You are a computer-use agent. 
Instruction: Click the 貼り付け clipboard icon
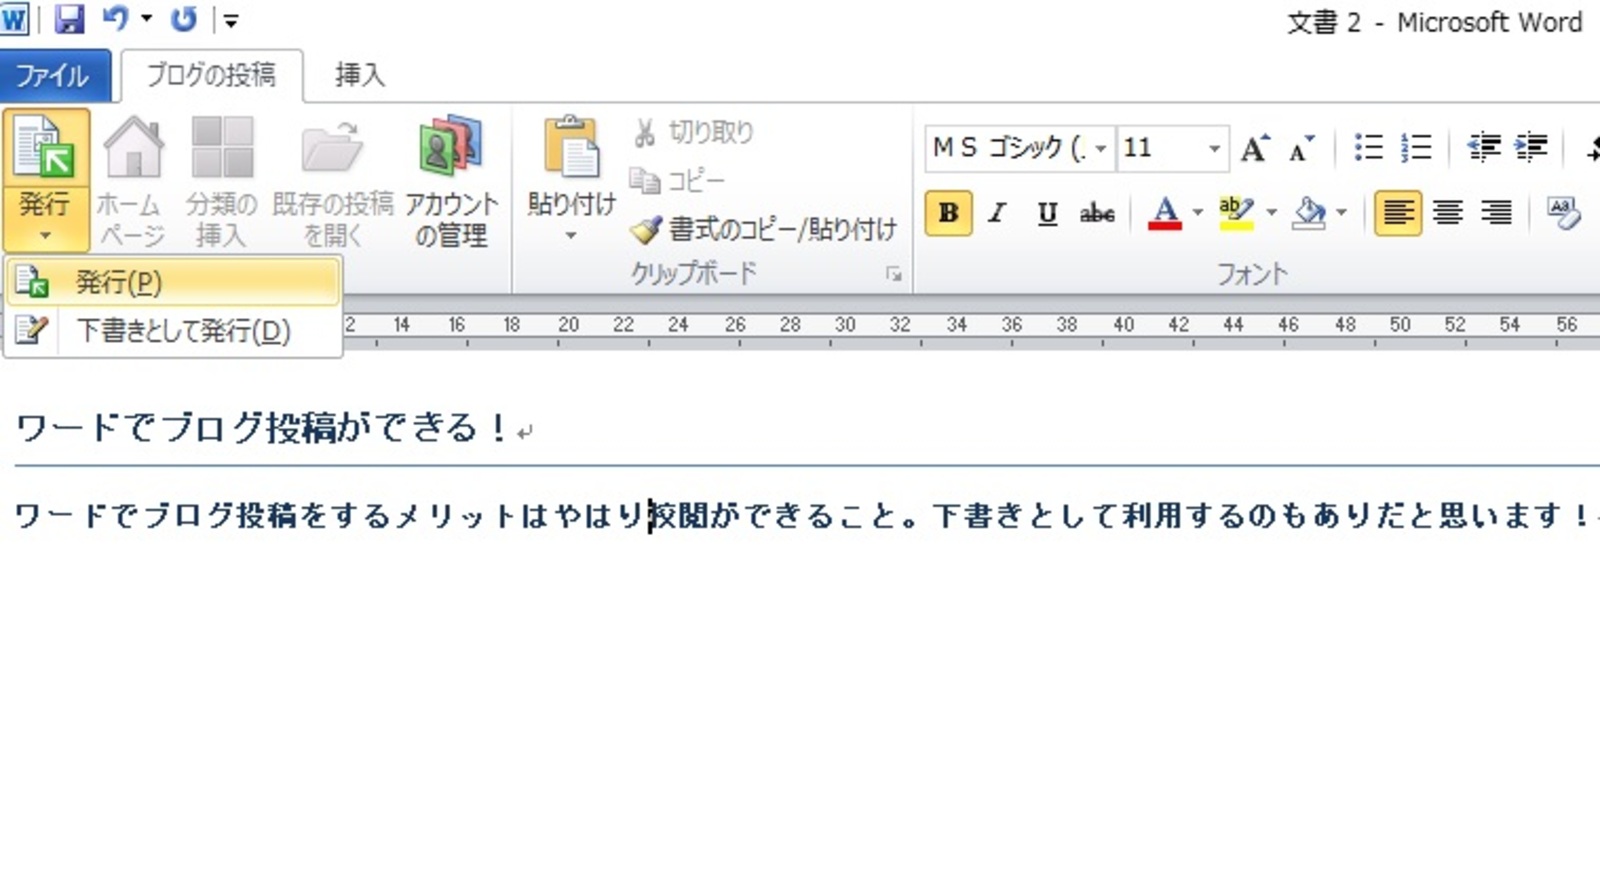click(x=572, y=148)
